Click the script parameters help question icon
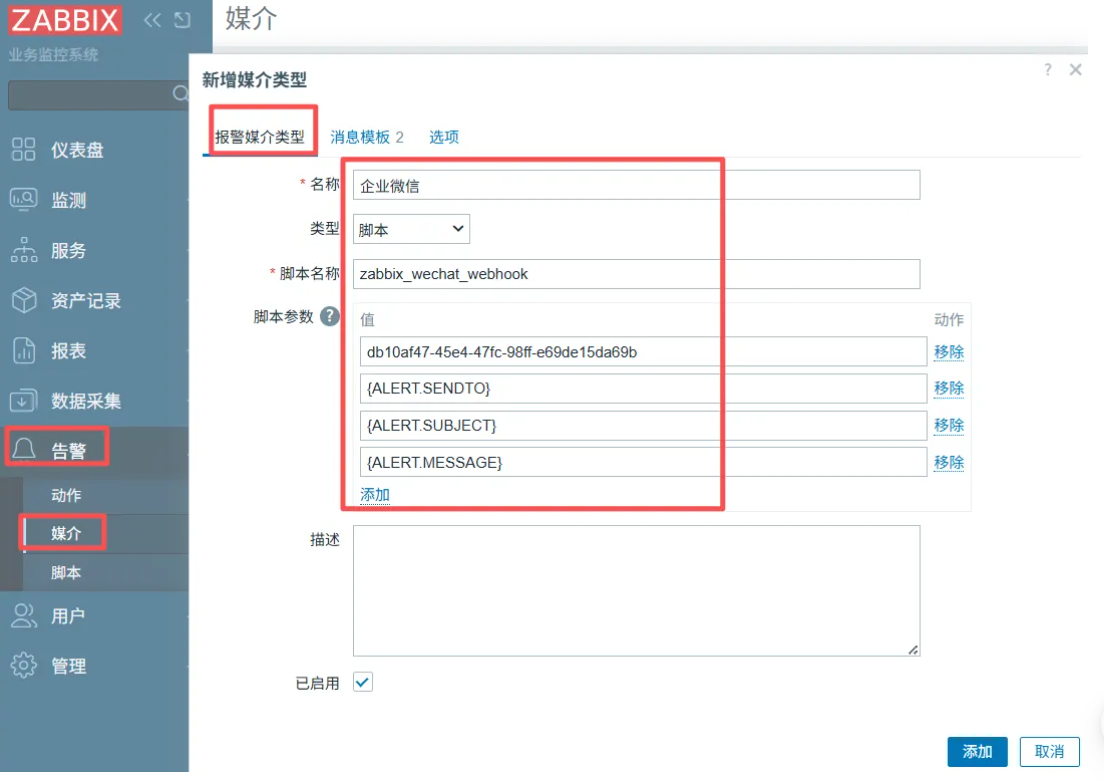The height and width of the screenshot is (780, 1104). click(x=329, y=317)
